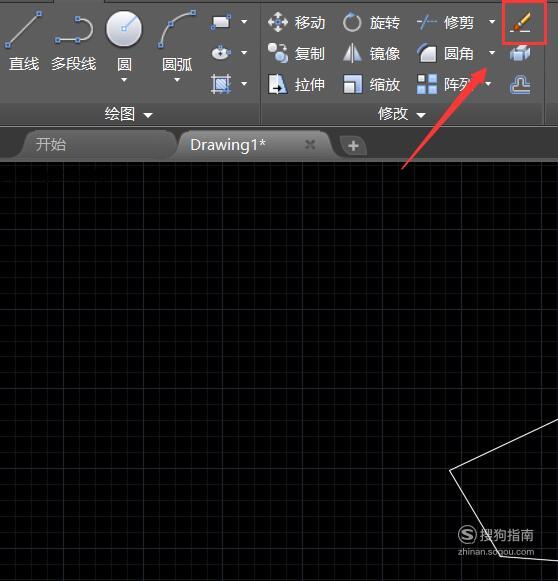Screen dimensions: 558x581
Task: Open the 圆弧 (Arc) options dropdown arrow
Action: point(177,80)
